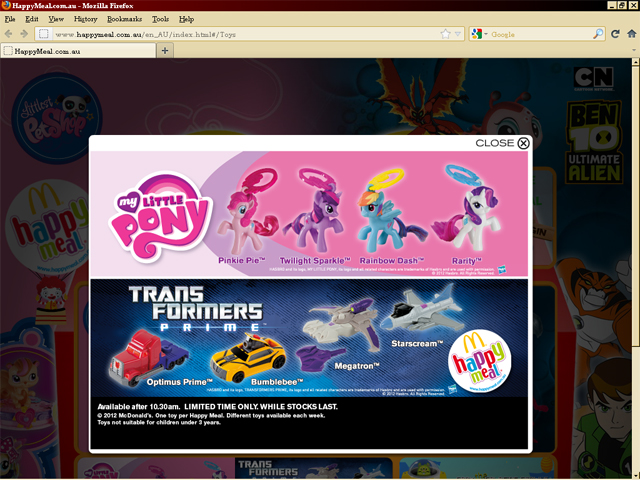This screenshot has height=480, width=640.
Task: Click the Happy Meal logo in Transformers banner
Action: point(480,361)
